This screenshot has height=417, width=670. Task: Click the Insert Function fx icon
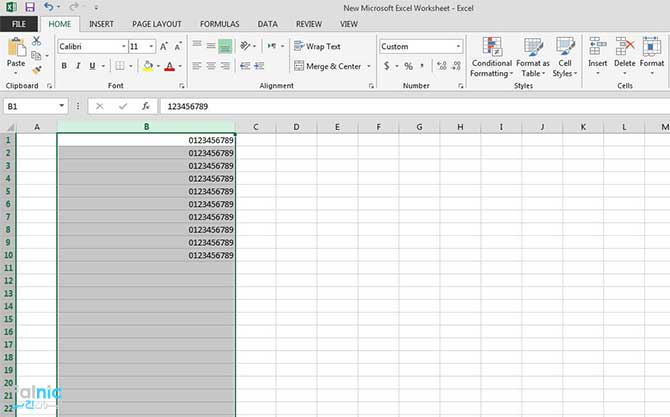coord(145,106)
